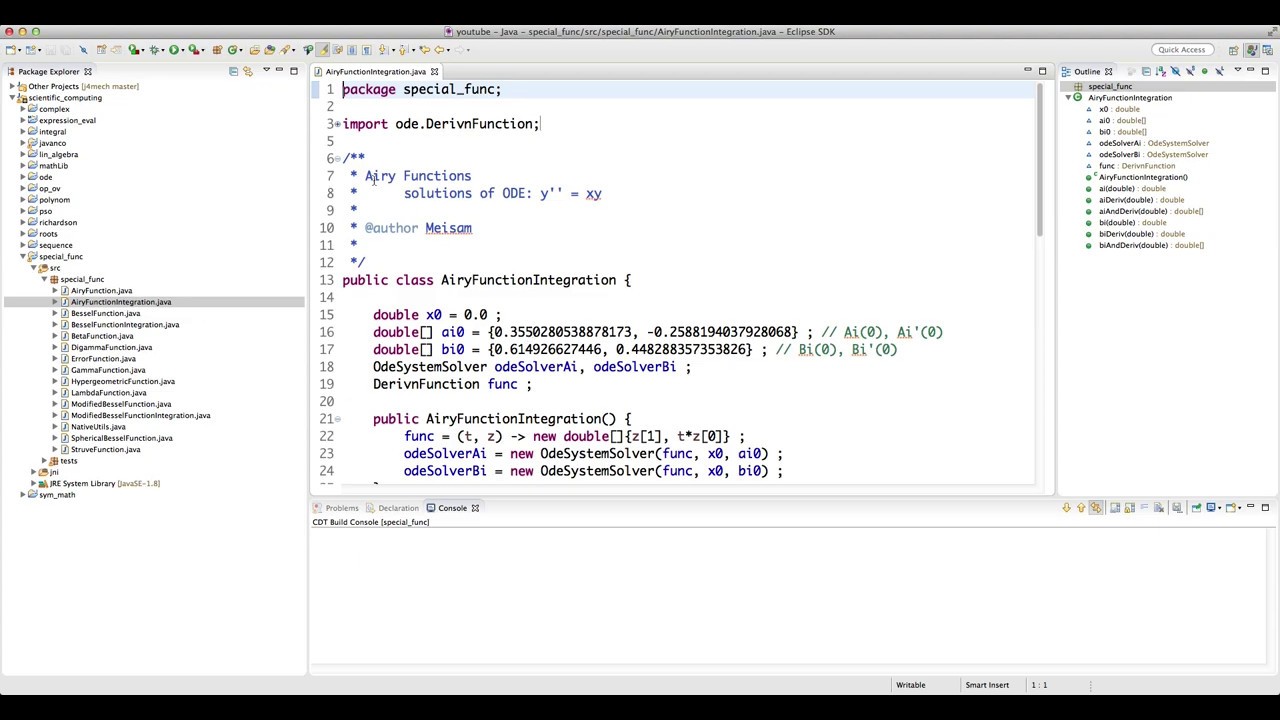Toggle Hide Fields in the Outline view

(x=1175, y=71)
